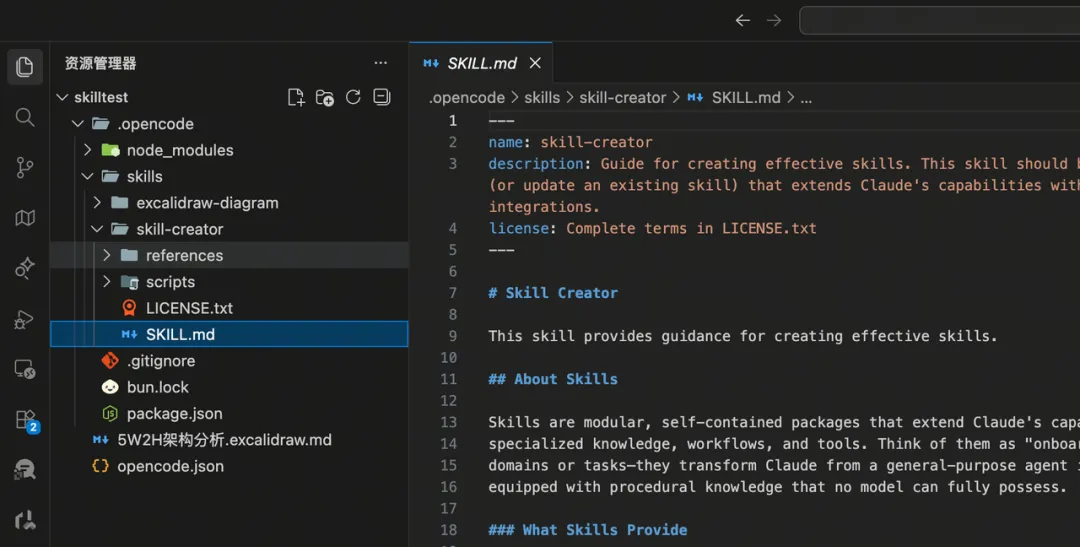Open explorer more actions ellipsis menu
The height and width of the screenshot is (547, 1080).
(380, 63)
